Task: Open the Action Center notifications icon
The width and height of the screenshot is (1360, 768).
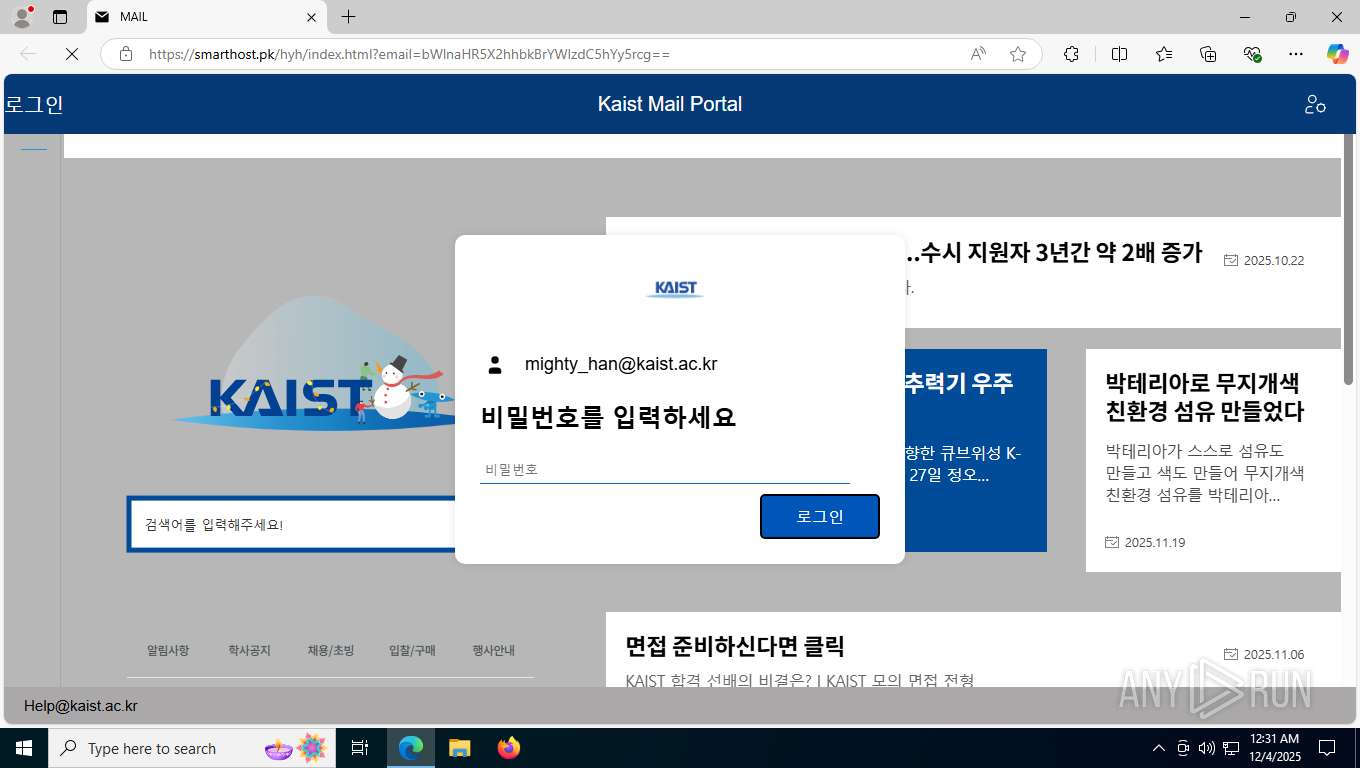Action: (x=1327, y=748)
